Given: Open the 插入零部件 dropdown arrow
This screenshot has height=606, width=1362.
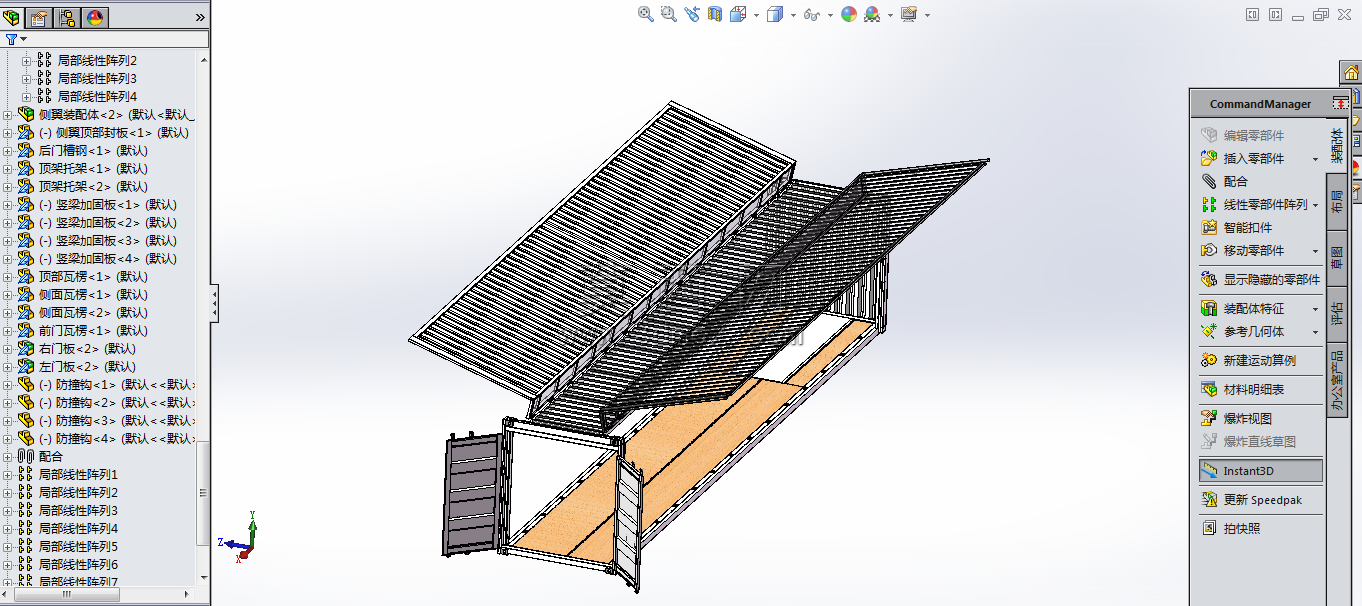Looking at the screenshot, I should (1316, 159).
